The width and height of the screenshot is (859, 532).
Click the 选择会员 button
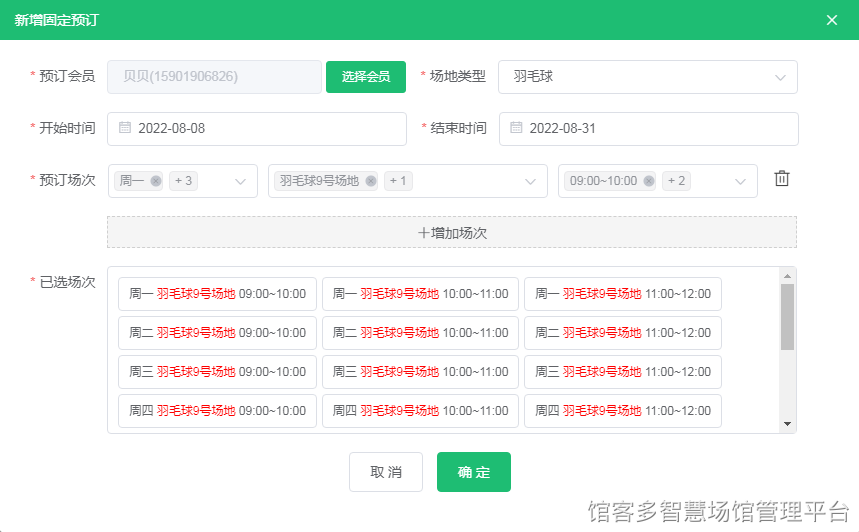[365, 77]
